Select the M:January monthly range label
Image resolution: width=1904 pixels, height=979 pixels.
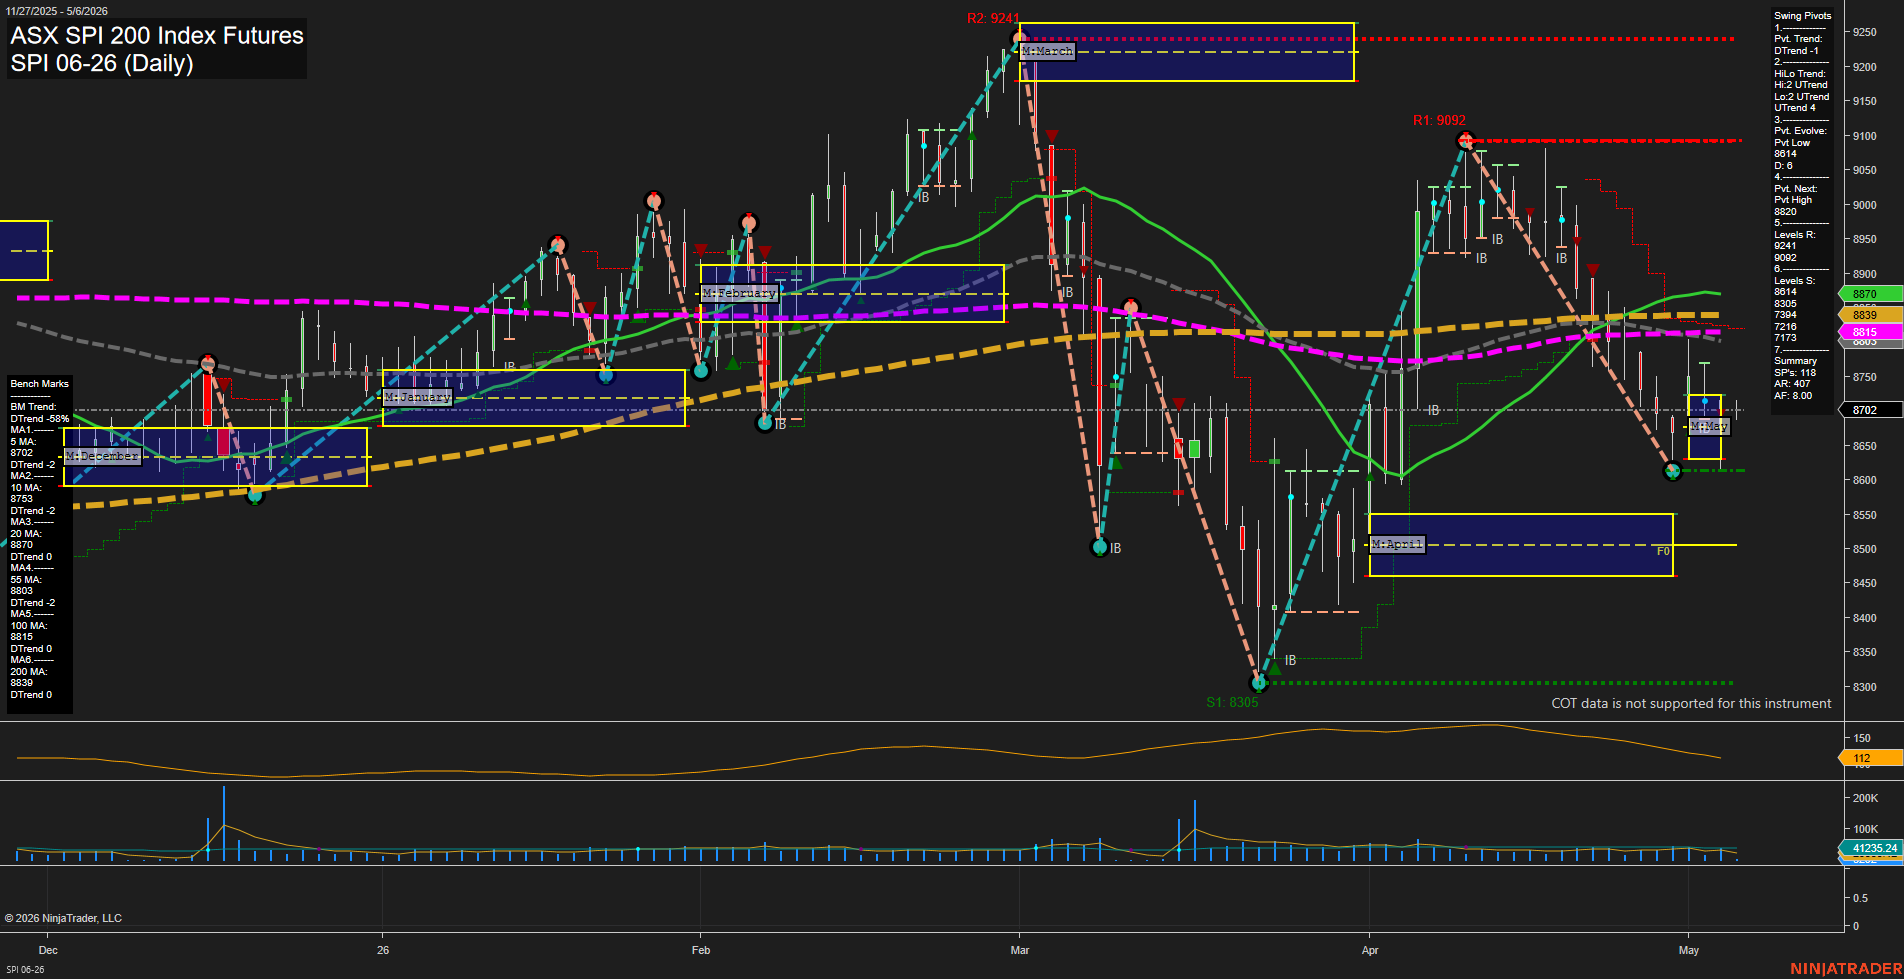(x=418, y=397)
